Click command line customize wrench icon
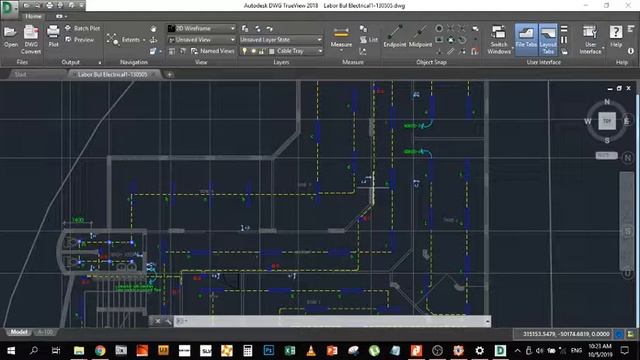This screenshot has width=640, height=360. click(168, 321)
